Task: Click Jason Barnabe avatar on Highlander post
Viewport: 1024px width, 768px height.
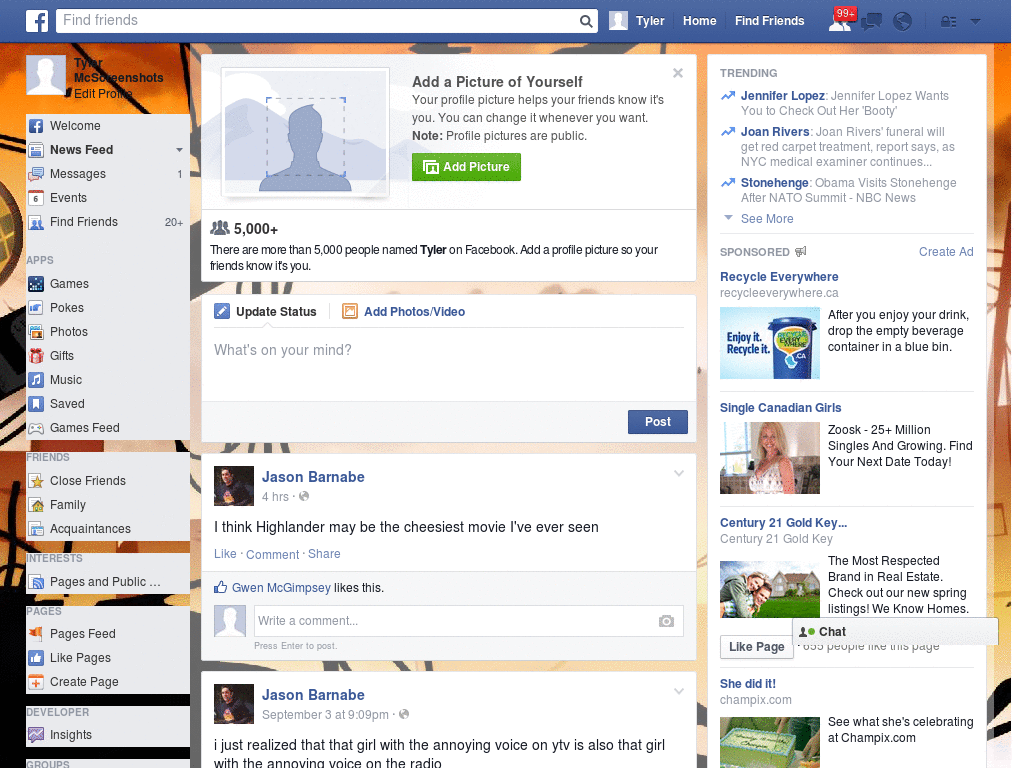Action: point(234,486)
